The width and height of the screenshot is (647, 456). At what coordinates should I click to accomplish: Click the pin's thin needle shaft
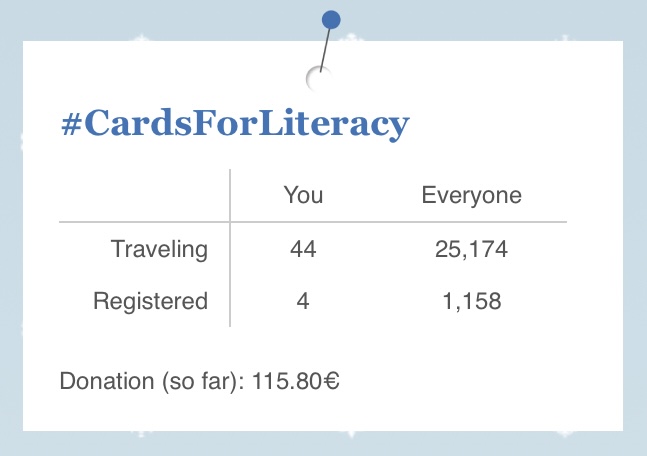(x=325, y=50)
